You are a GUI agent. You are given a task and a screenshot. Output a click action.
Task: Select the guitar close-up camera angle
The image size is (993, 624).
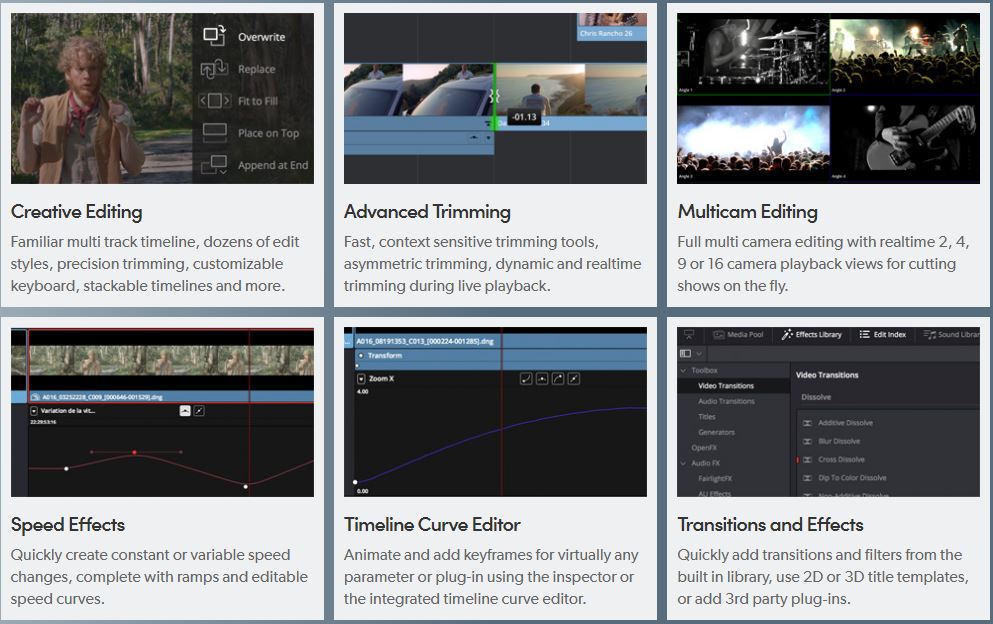pos(904,143)
